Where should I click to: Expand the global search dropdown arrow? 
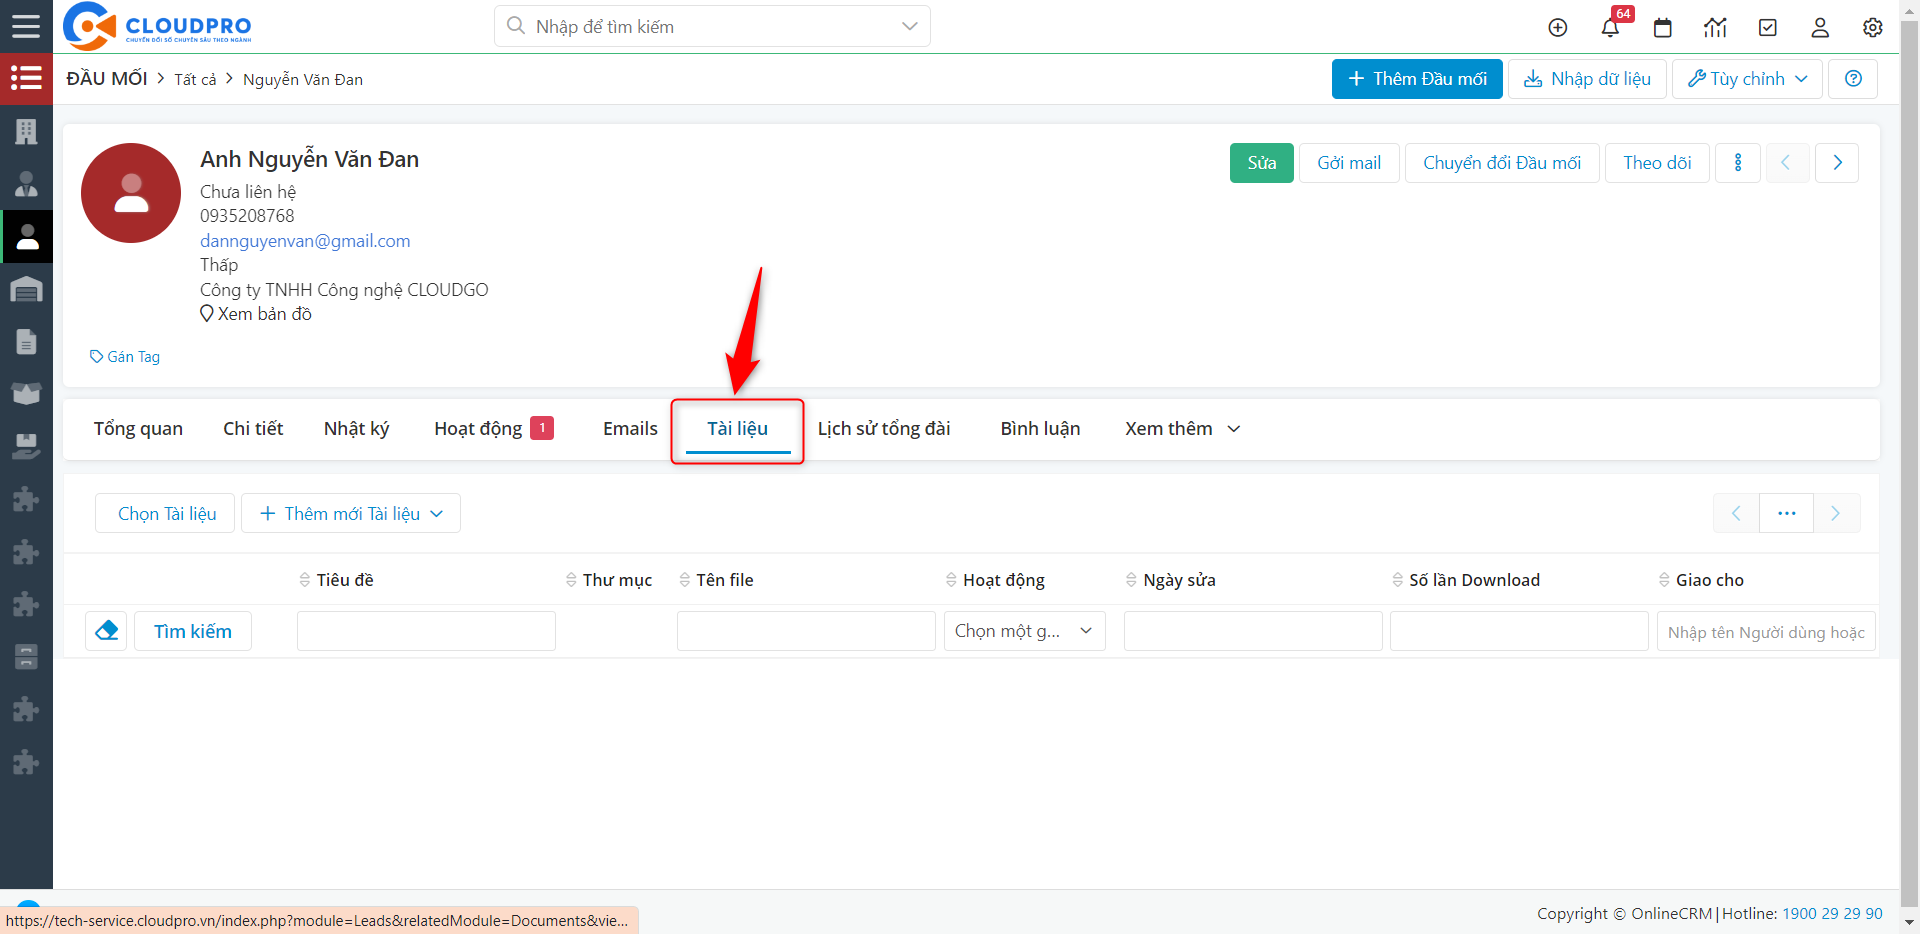coord(909,27)
